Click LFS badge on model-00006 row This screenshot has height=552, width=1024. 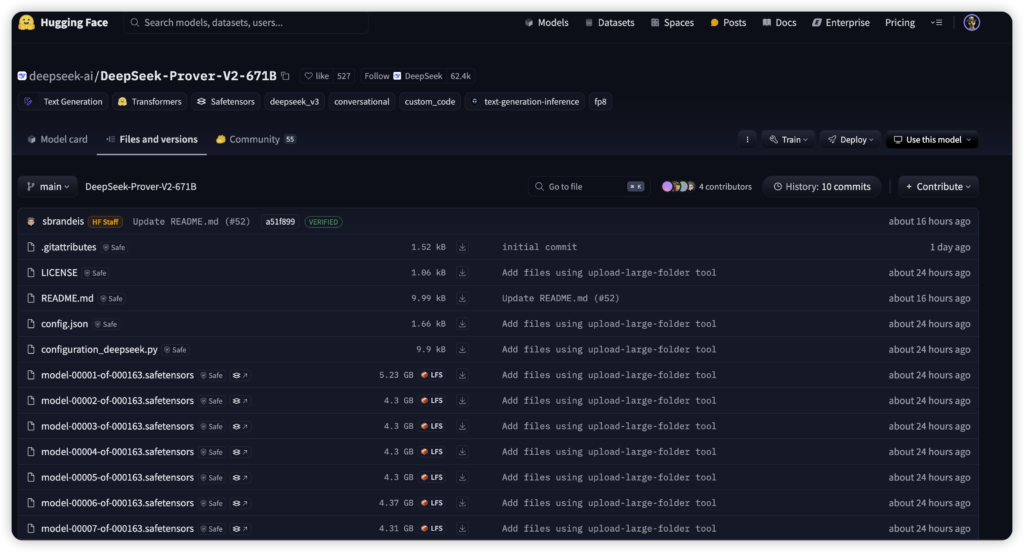(x=432, y=503)
